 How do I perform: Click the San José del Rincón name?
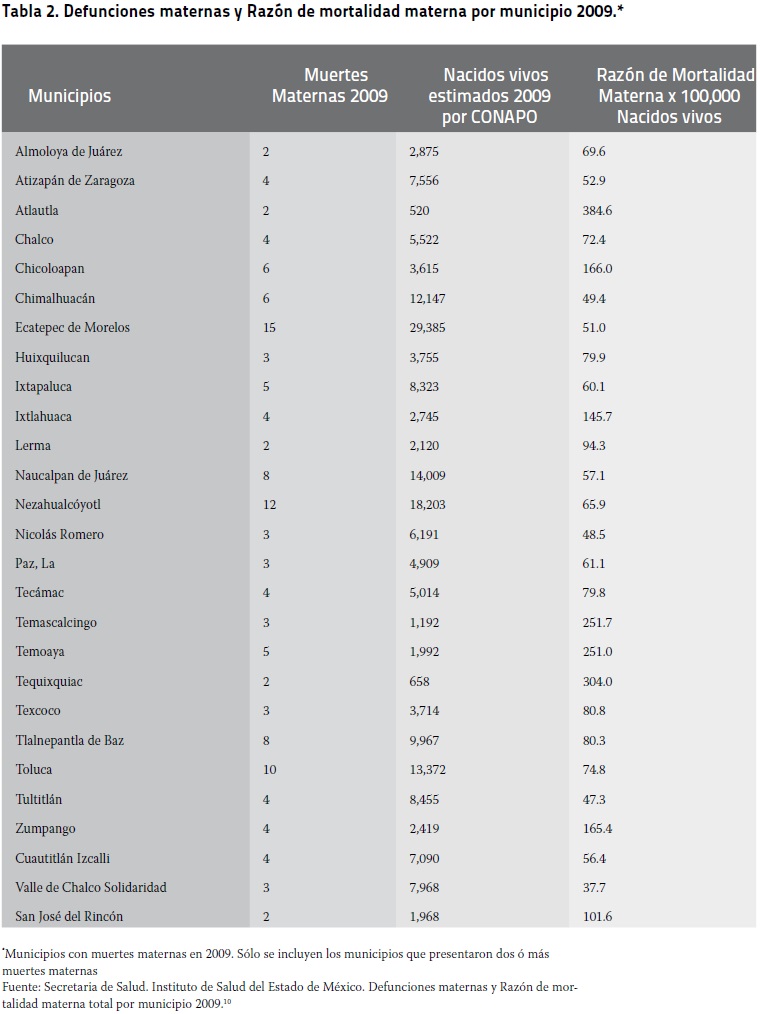pos(70,916)
